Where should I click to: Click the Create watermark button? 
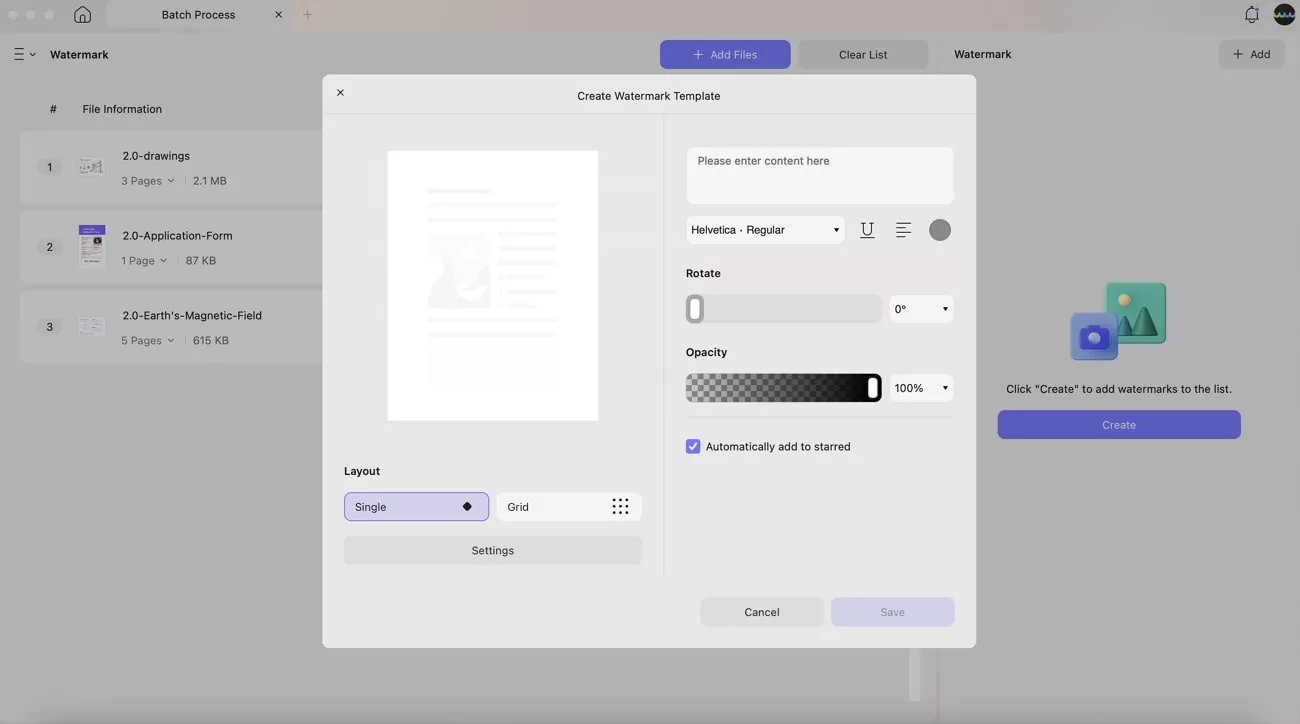click(1119, 425)
